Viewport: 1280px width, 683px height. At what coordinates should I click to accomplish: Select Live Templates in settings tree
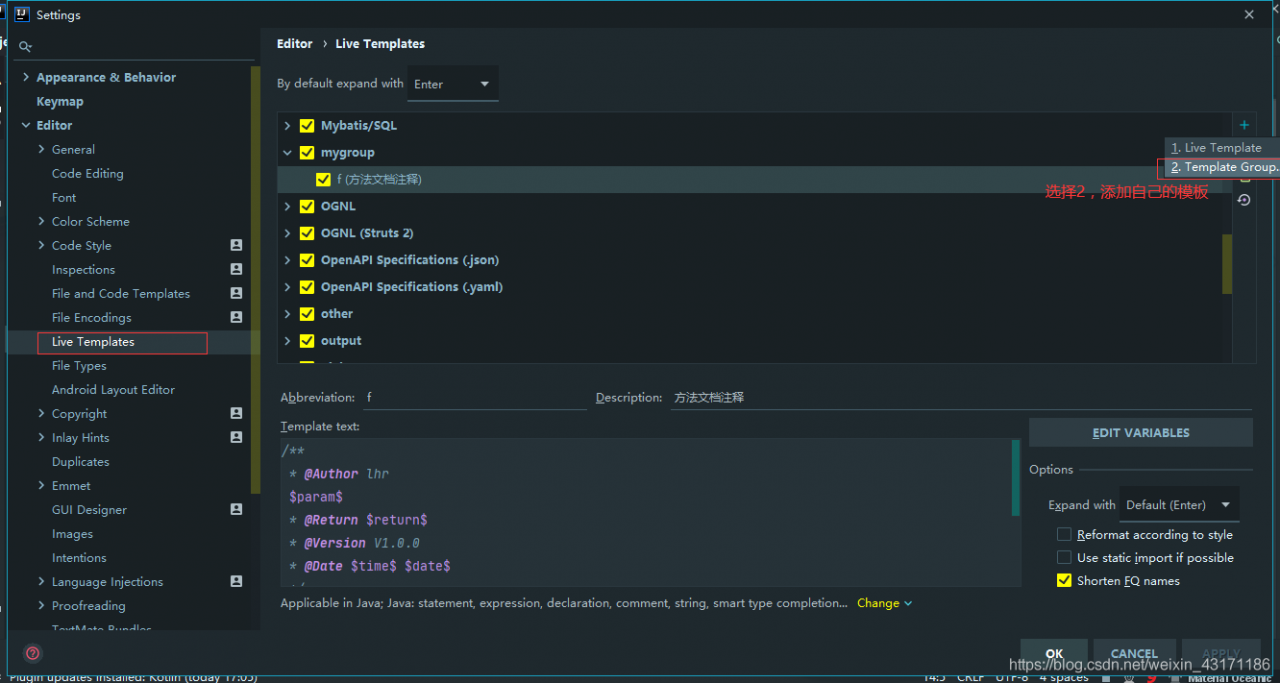(x=93, y=342)
